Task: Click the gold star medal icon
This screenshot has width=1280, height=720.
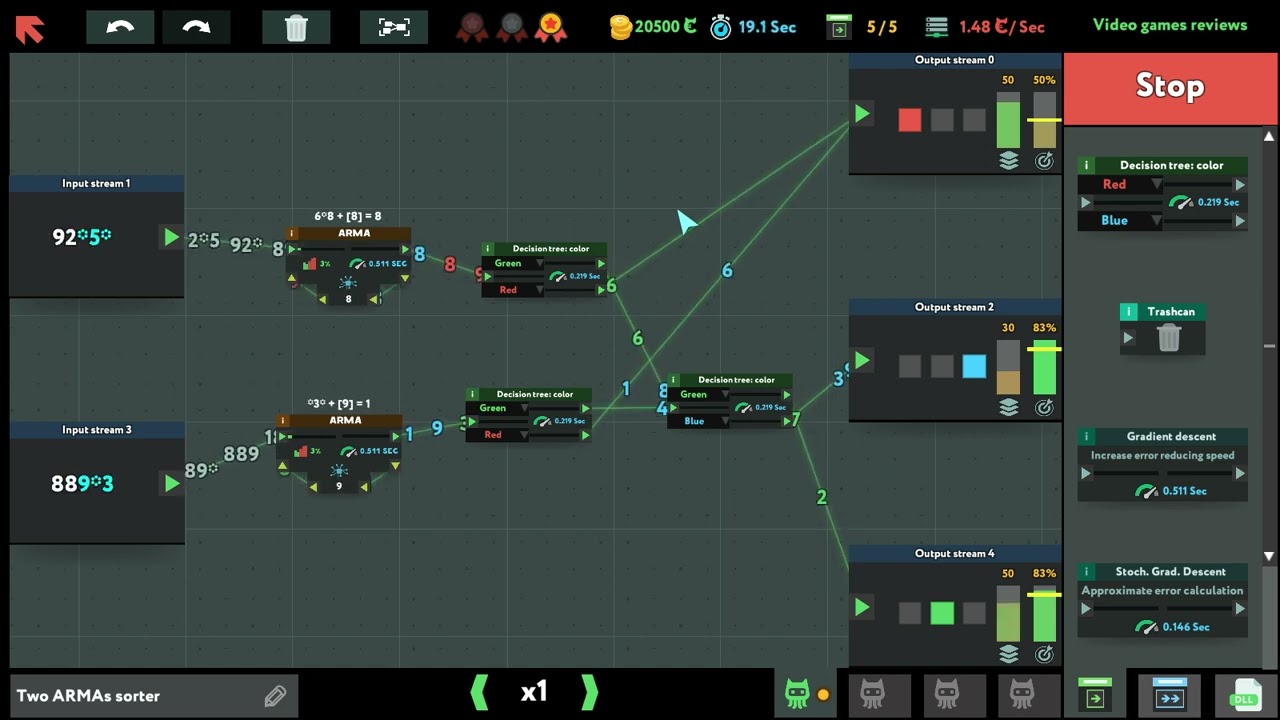Action: [x=550, y=27]
